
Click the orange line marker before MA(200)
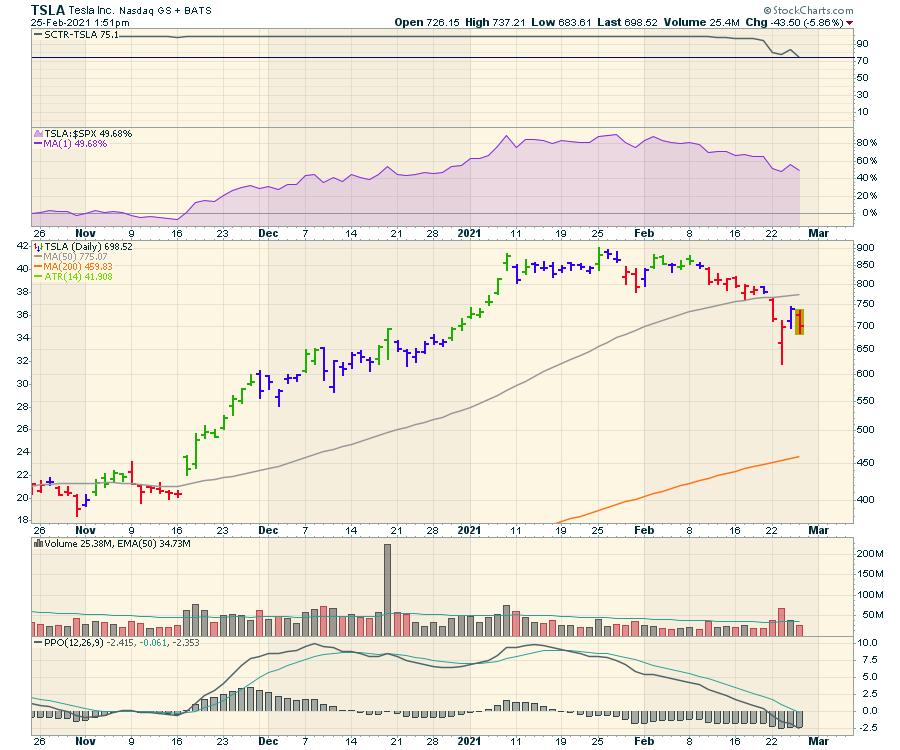coord(37,266)
